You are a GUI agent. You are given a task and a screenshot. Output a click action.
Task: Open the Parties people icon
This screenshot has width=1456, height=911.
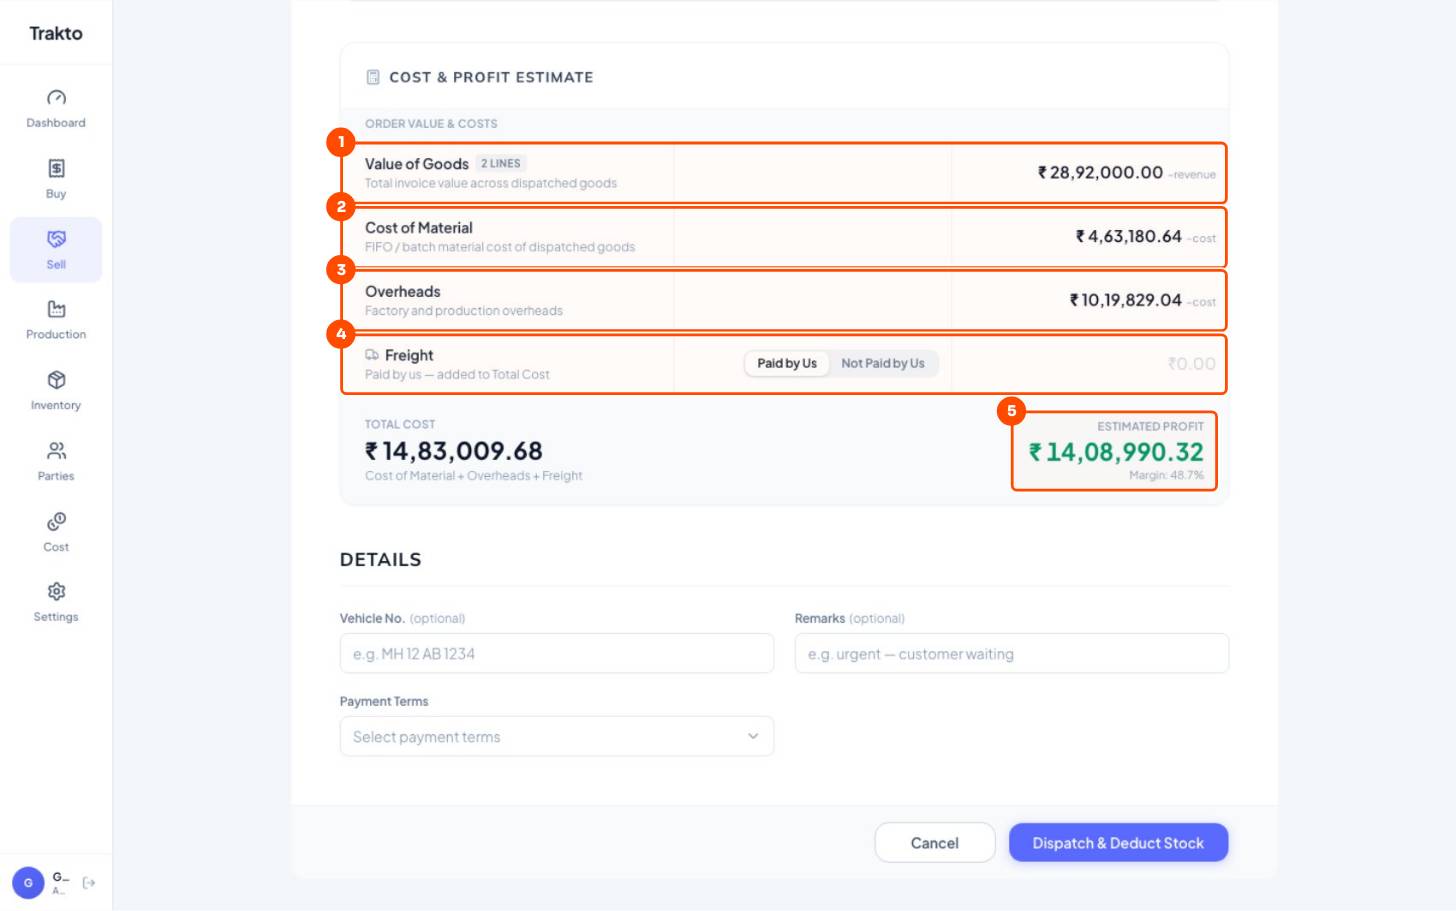click(56, 451)
